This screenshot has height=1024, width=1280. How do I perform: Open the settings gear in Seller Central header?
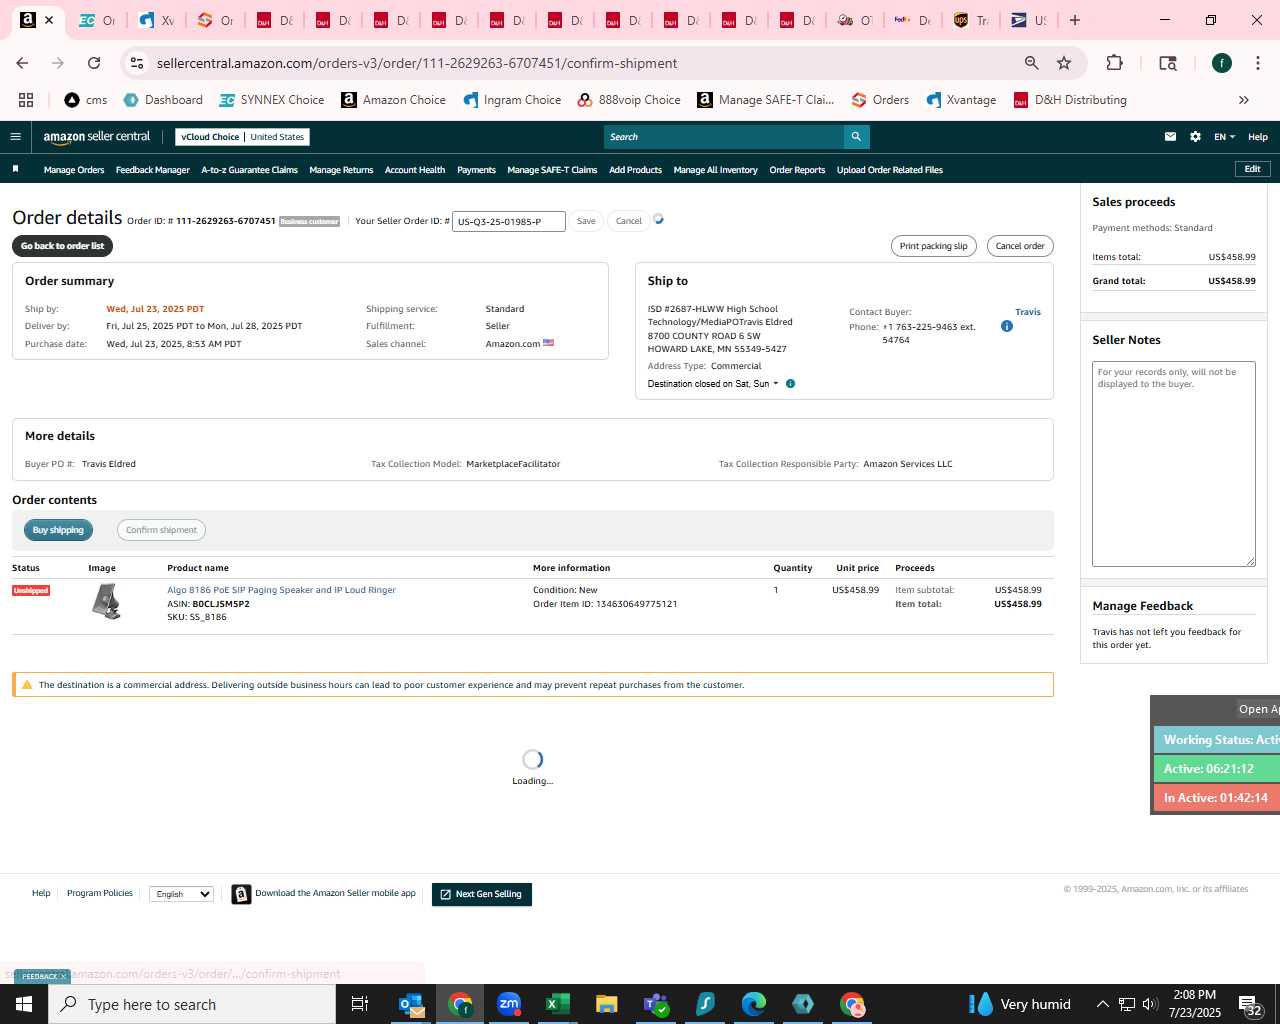pyautogui.click(x=1195, y=137)
